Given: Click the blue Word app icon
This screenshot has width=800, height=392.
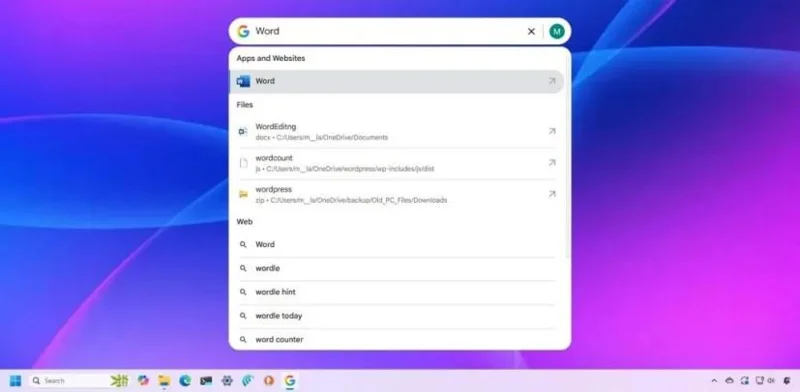Looking at the screenshot, I should (x=243, y=81).
